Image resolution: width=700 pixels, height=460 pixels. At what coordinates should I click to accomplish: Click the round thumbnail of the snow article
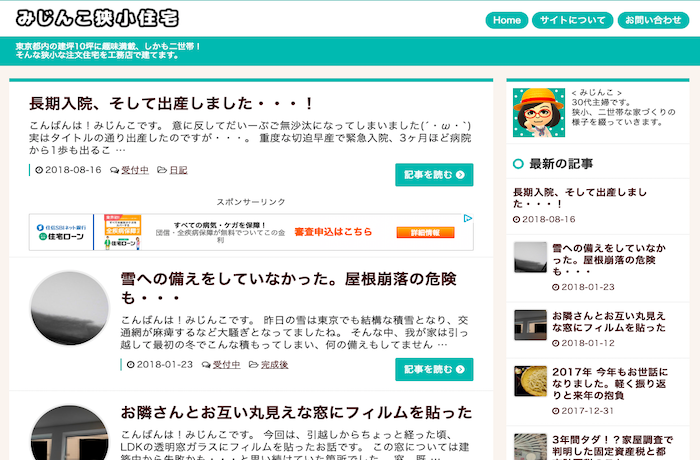click(x=69, y=309)
